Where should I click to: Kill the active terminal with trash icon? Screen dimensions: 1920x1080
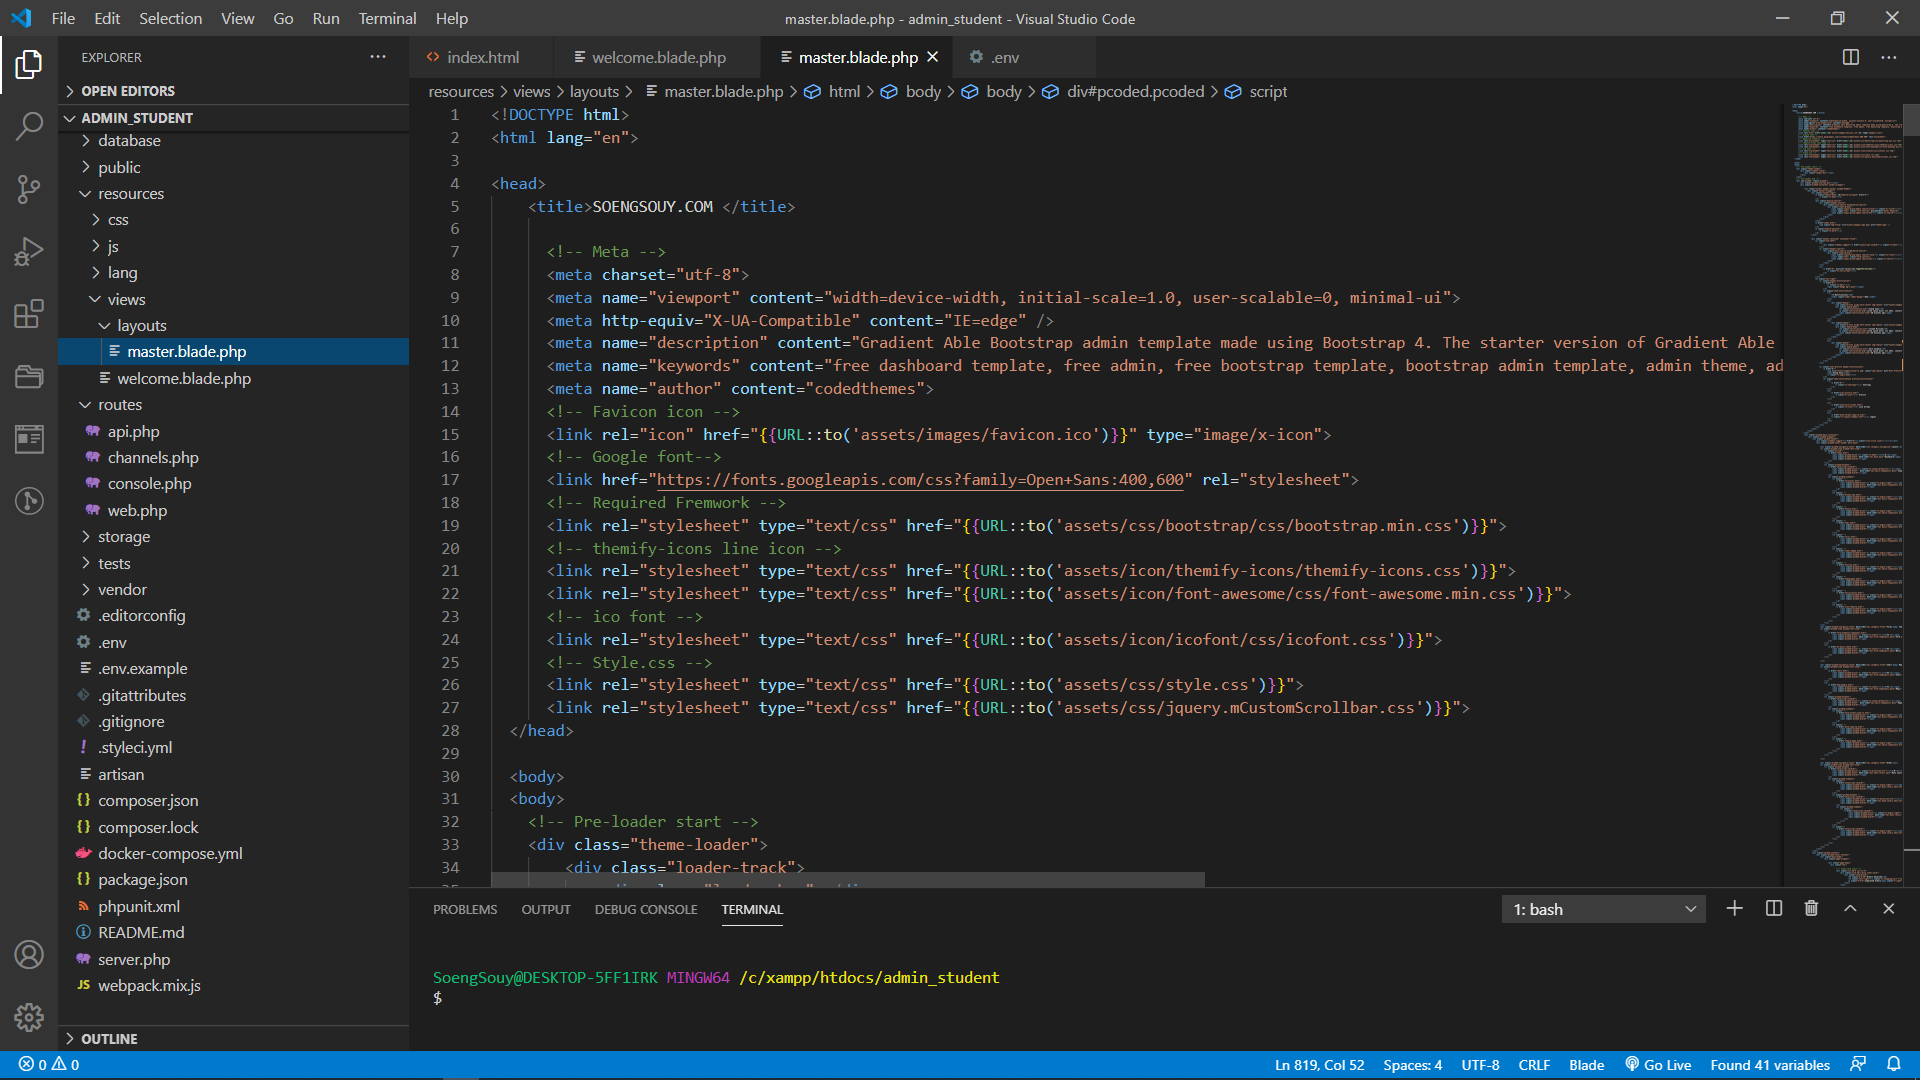coord(1811,908)
